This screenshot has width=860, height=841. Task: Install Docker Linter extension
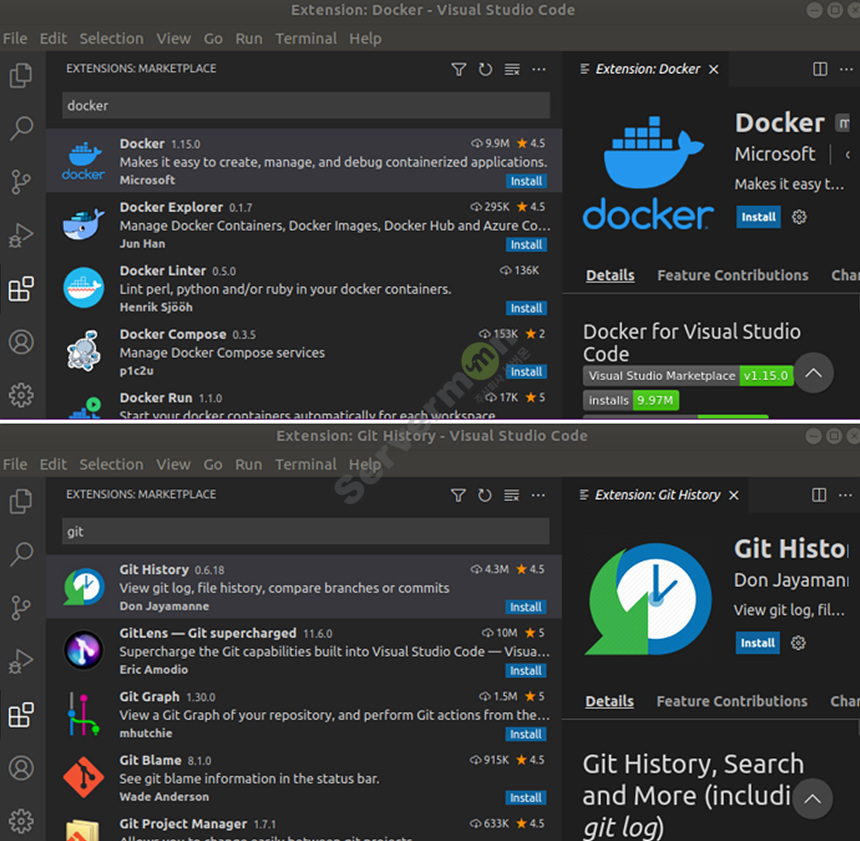(526, 308)
